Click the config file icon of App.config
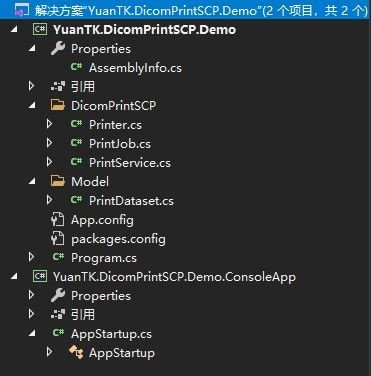 point(57,220)
